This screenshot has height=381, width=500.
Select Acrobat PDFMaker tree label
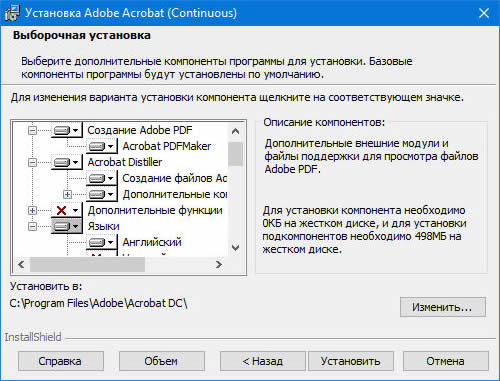(x=167, y=146)
